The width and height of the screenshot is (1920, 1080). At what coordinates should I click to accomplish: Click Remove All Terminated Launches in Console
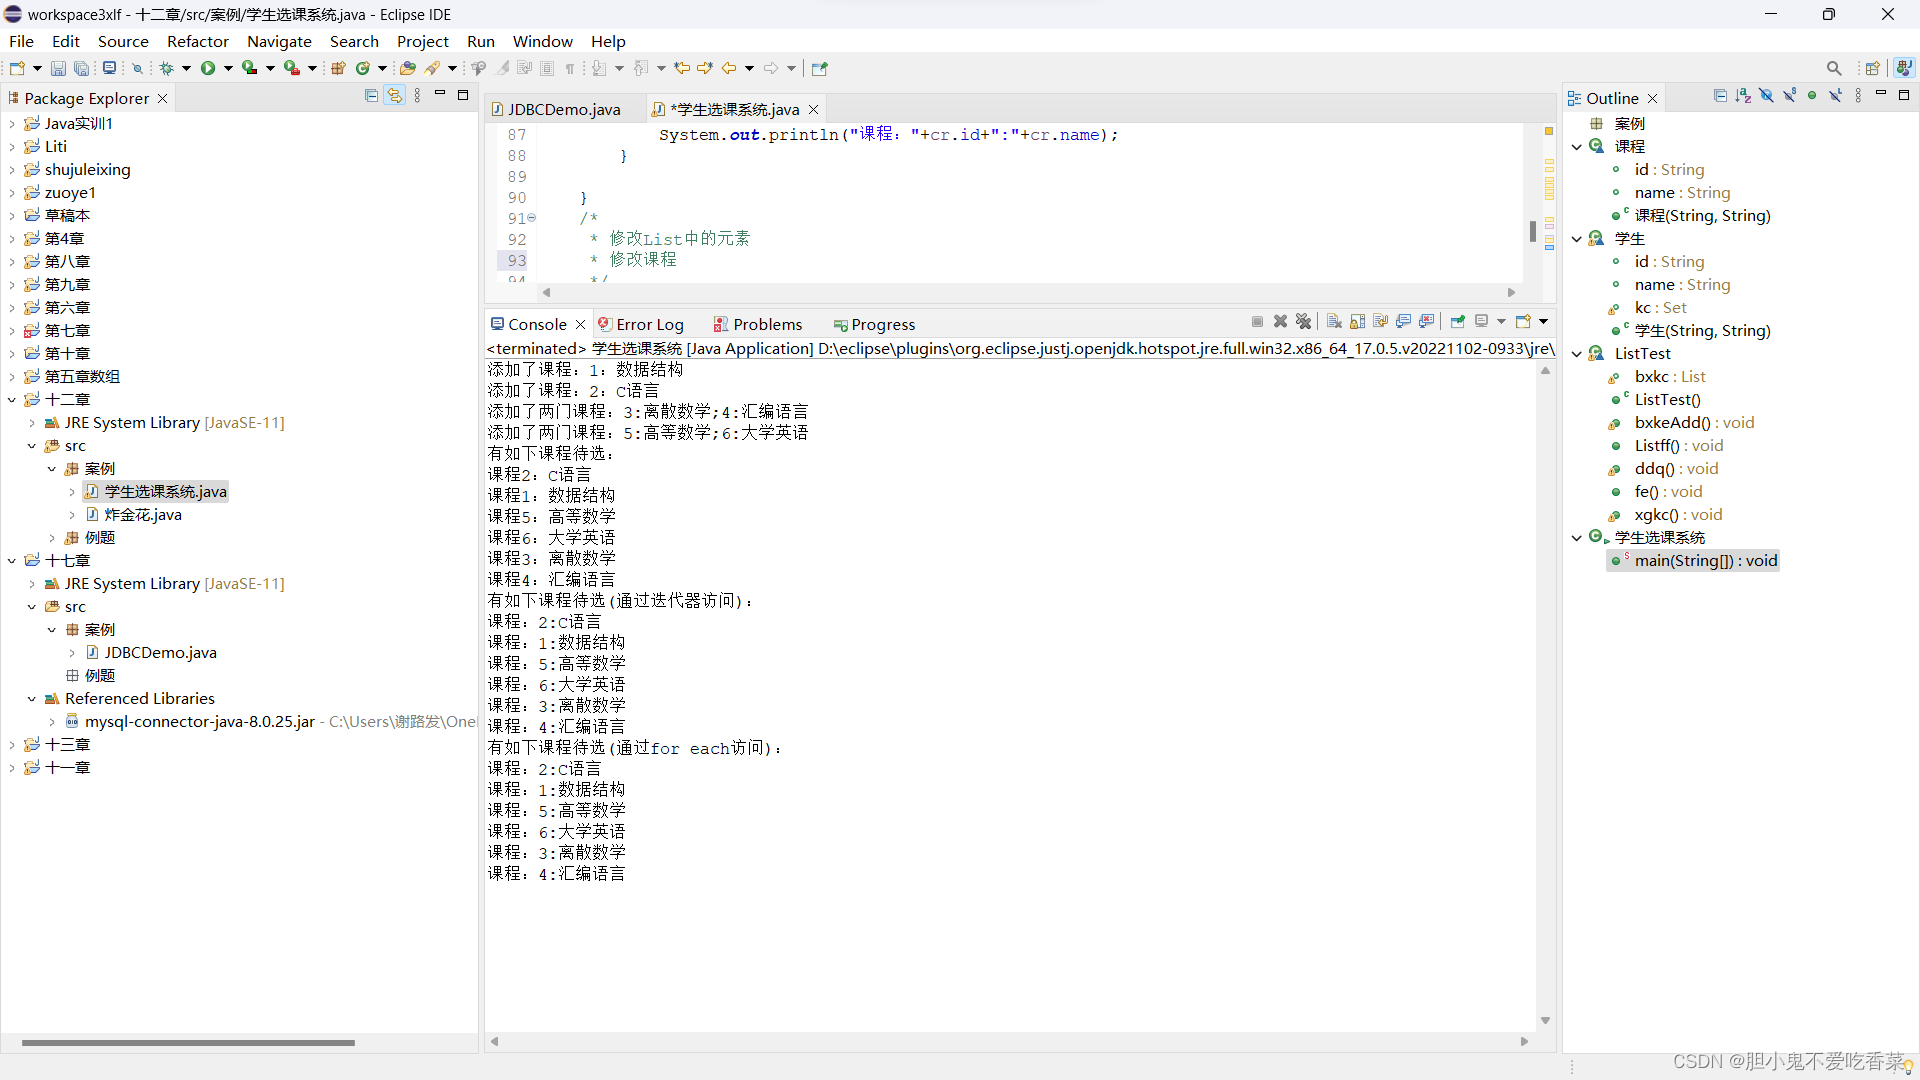pyautogui.click(x=1304, y=322)
